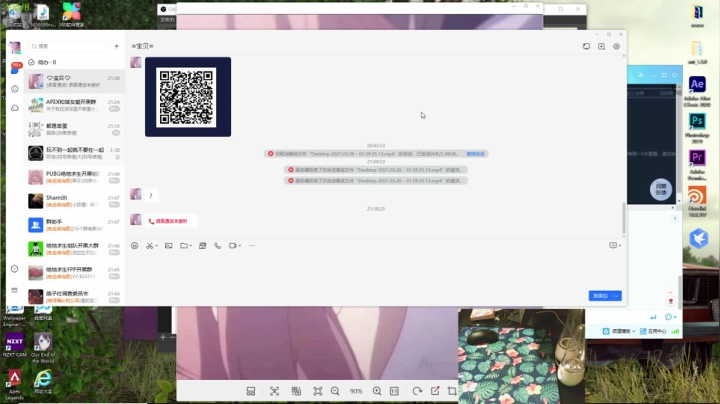Open NZXT CAM desktop shortcut
The image size is (720, 404).
[x=14, y=345]
